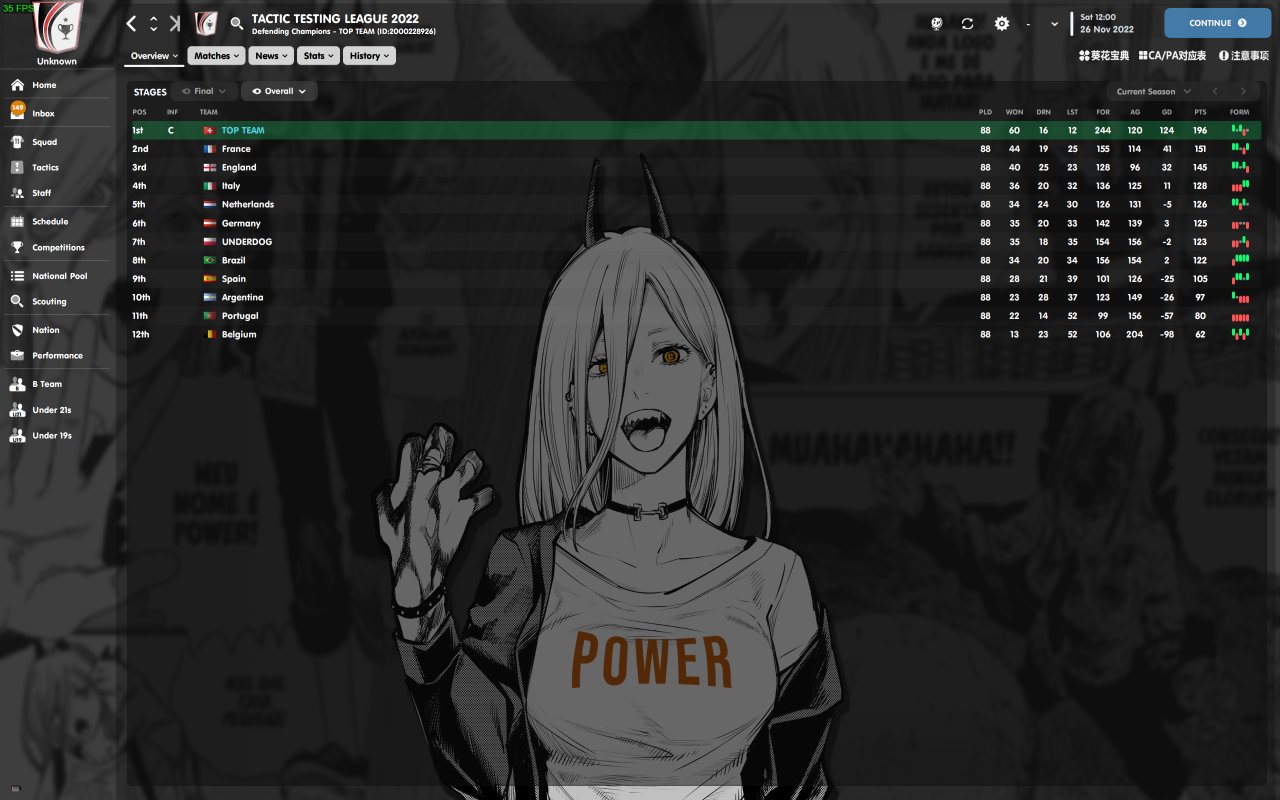Viewport: 1280px width, 800px height.
Task: Open the News tab menu
Action: (x=272, y=56)
